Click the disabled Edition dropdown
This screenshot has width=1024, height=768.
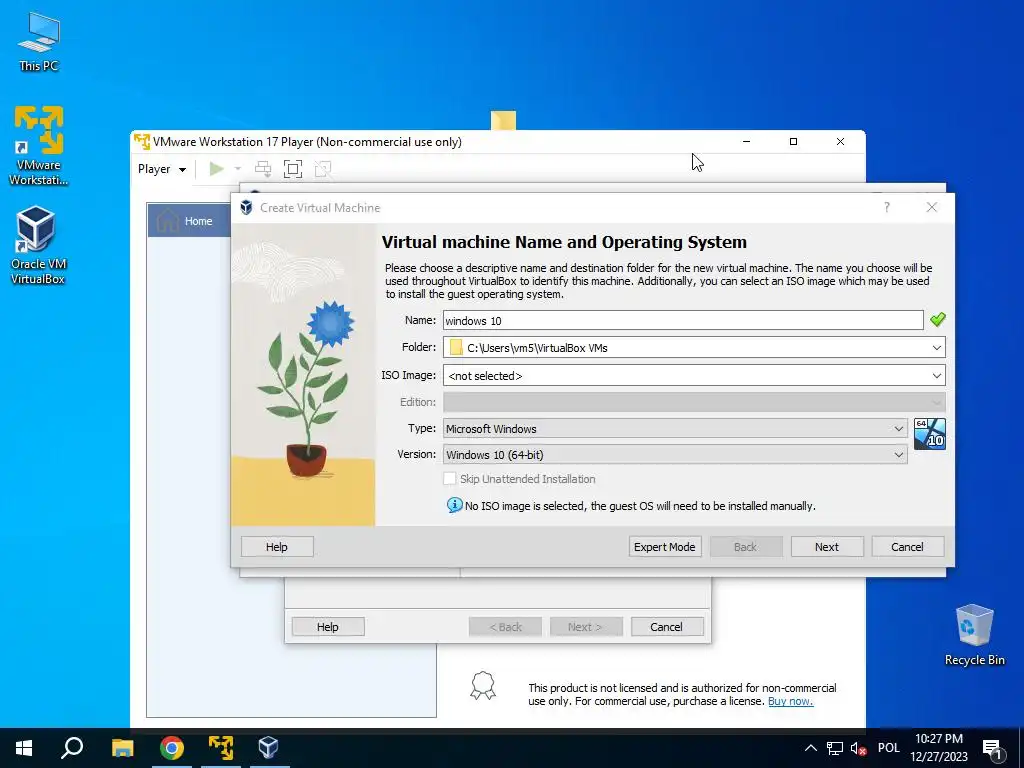pyautogui.click(x=694, y=402)
